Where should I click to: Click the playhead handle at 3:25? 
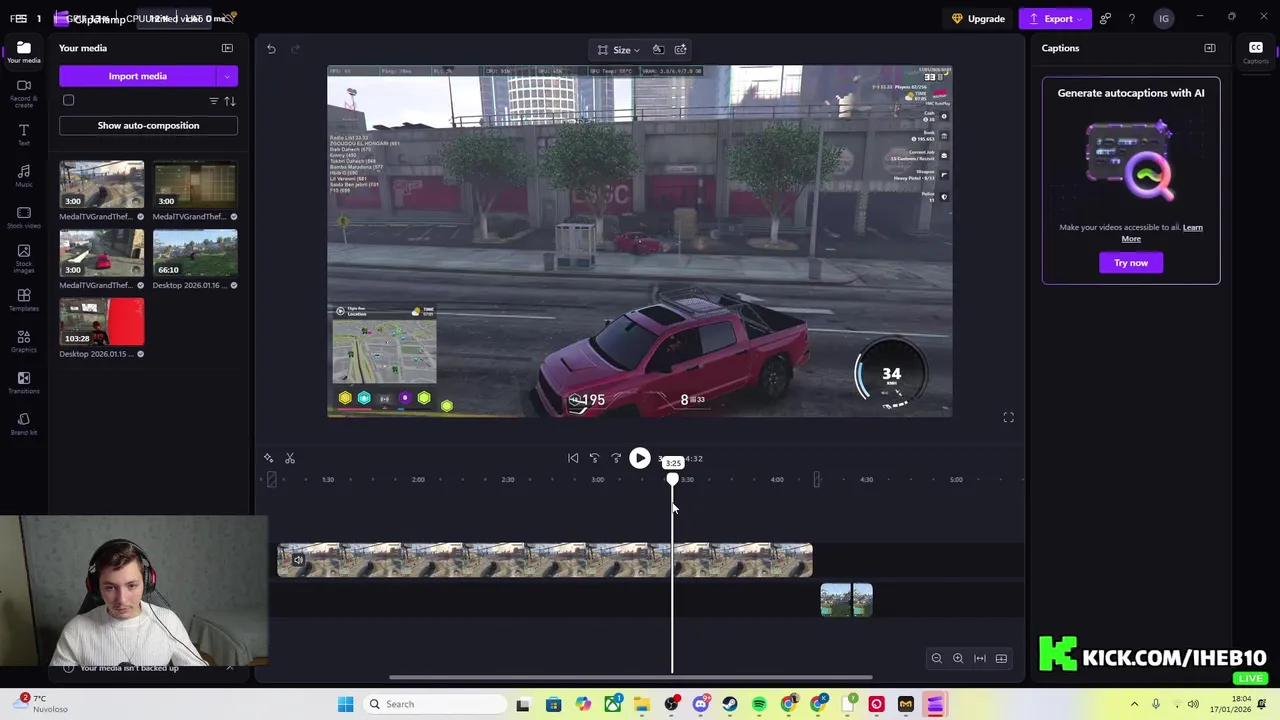[673, 479]
